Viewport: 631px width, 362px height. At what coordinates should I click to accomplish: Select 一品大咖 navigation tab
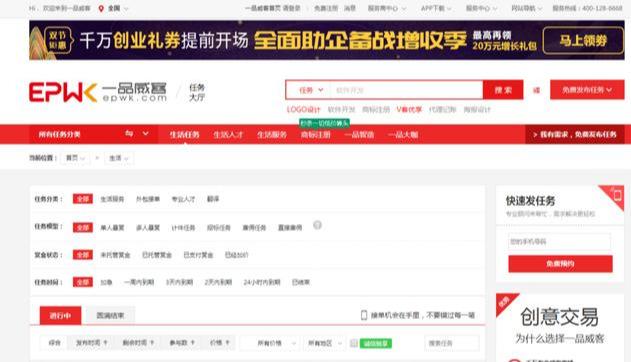coord(403,134)
